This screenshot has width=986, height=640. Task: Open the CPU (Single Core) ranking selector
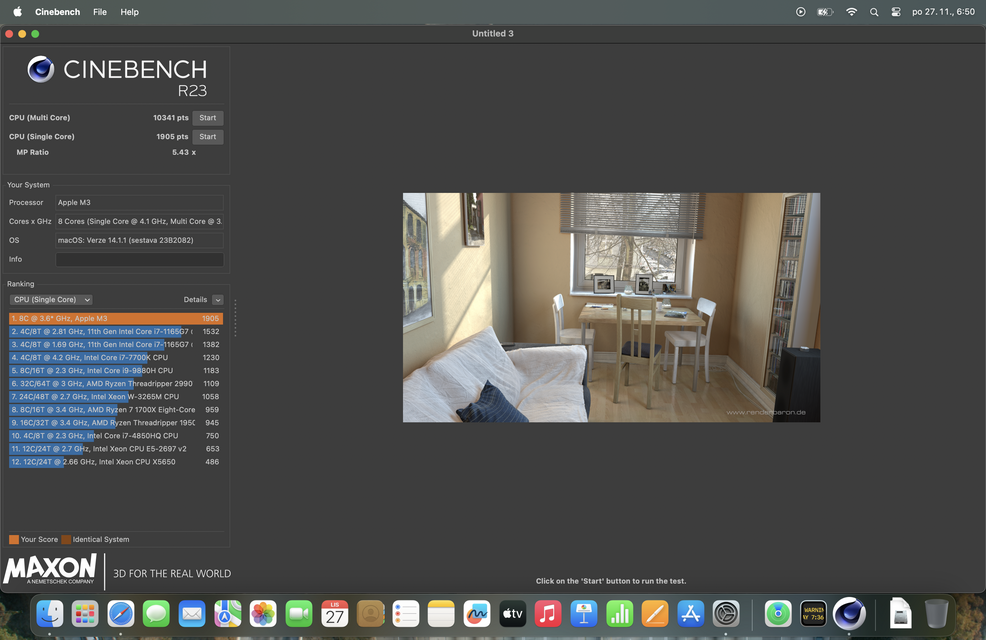tap(50, 299)
